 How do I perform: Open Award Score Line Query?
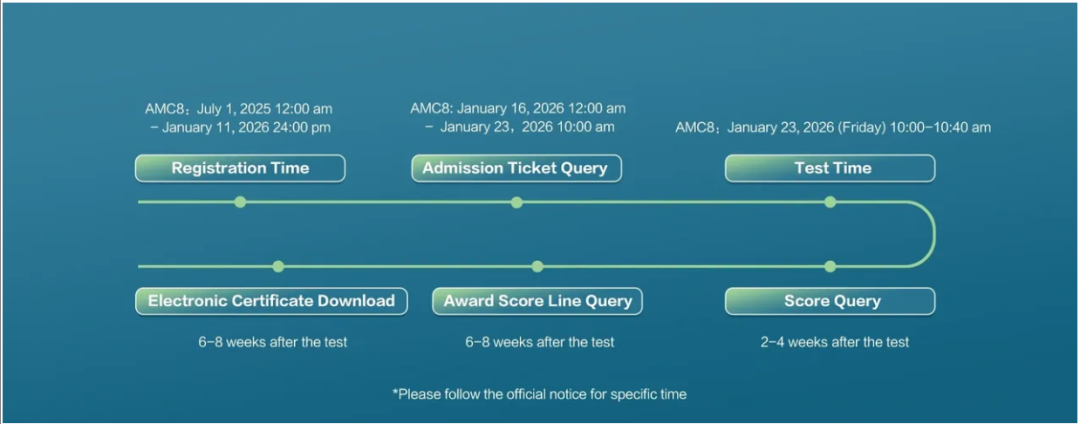click(x=538, y=301)
